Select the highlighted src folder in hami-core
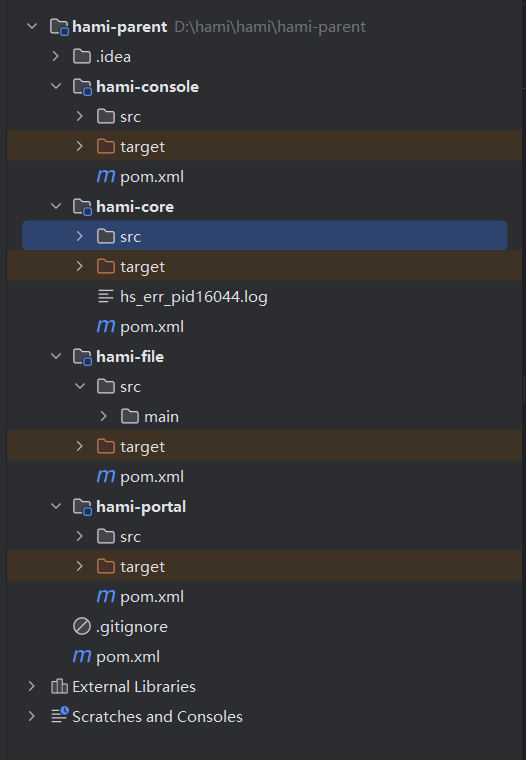Image resolution: width=526 pixels, height=760 pixels. tap(265, 236)
